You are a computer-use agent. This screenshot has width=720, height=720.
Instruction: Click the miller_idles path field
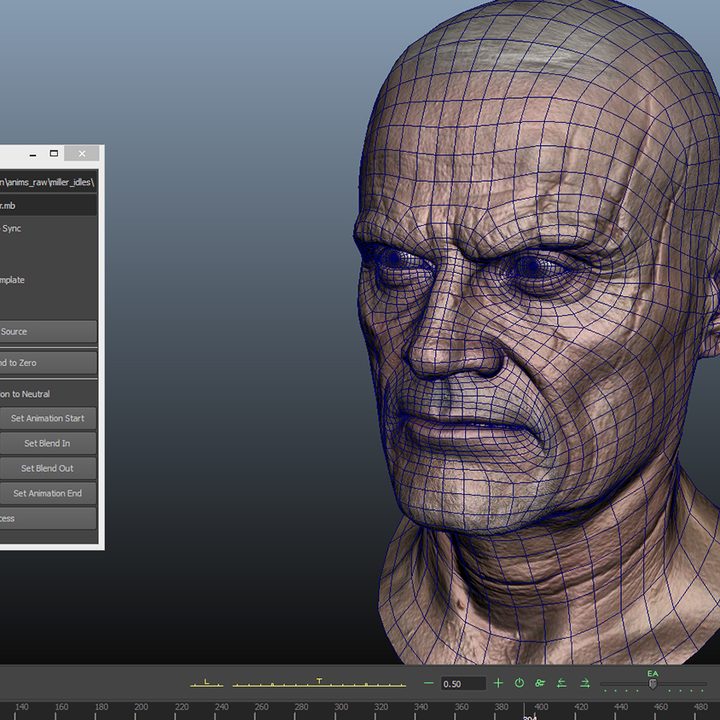coord(49,182)
